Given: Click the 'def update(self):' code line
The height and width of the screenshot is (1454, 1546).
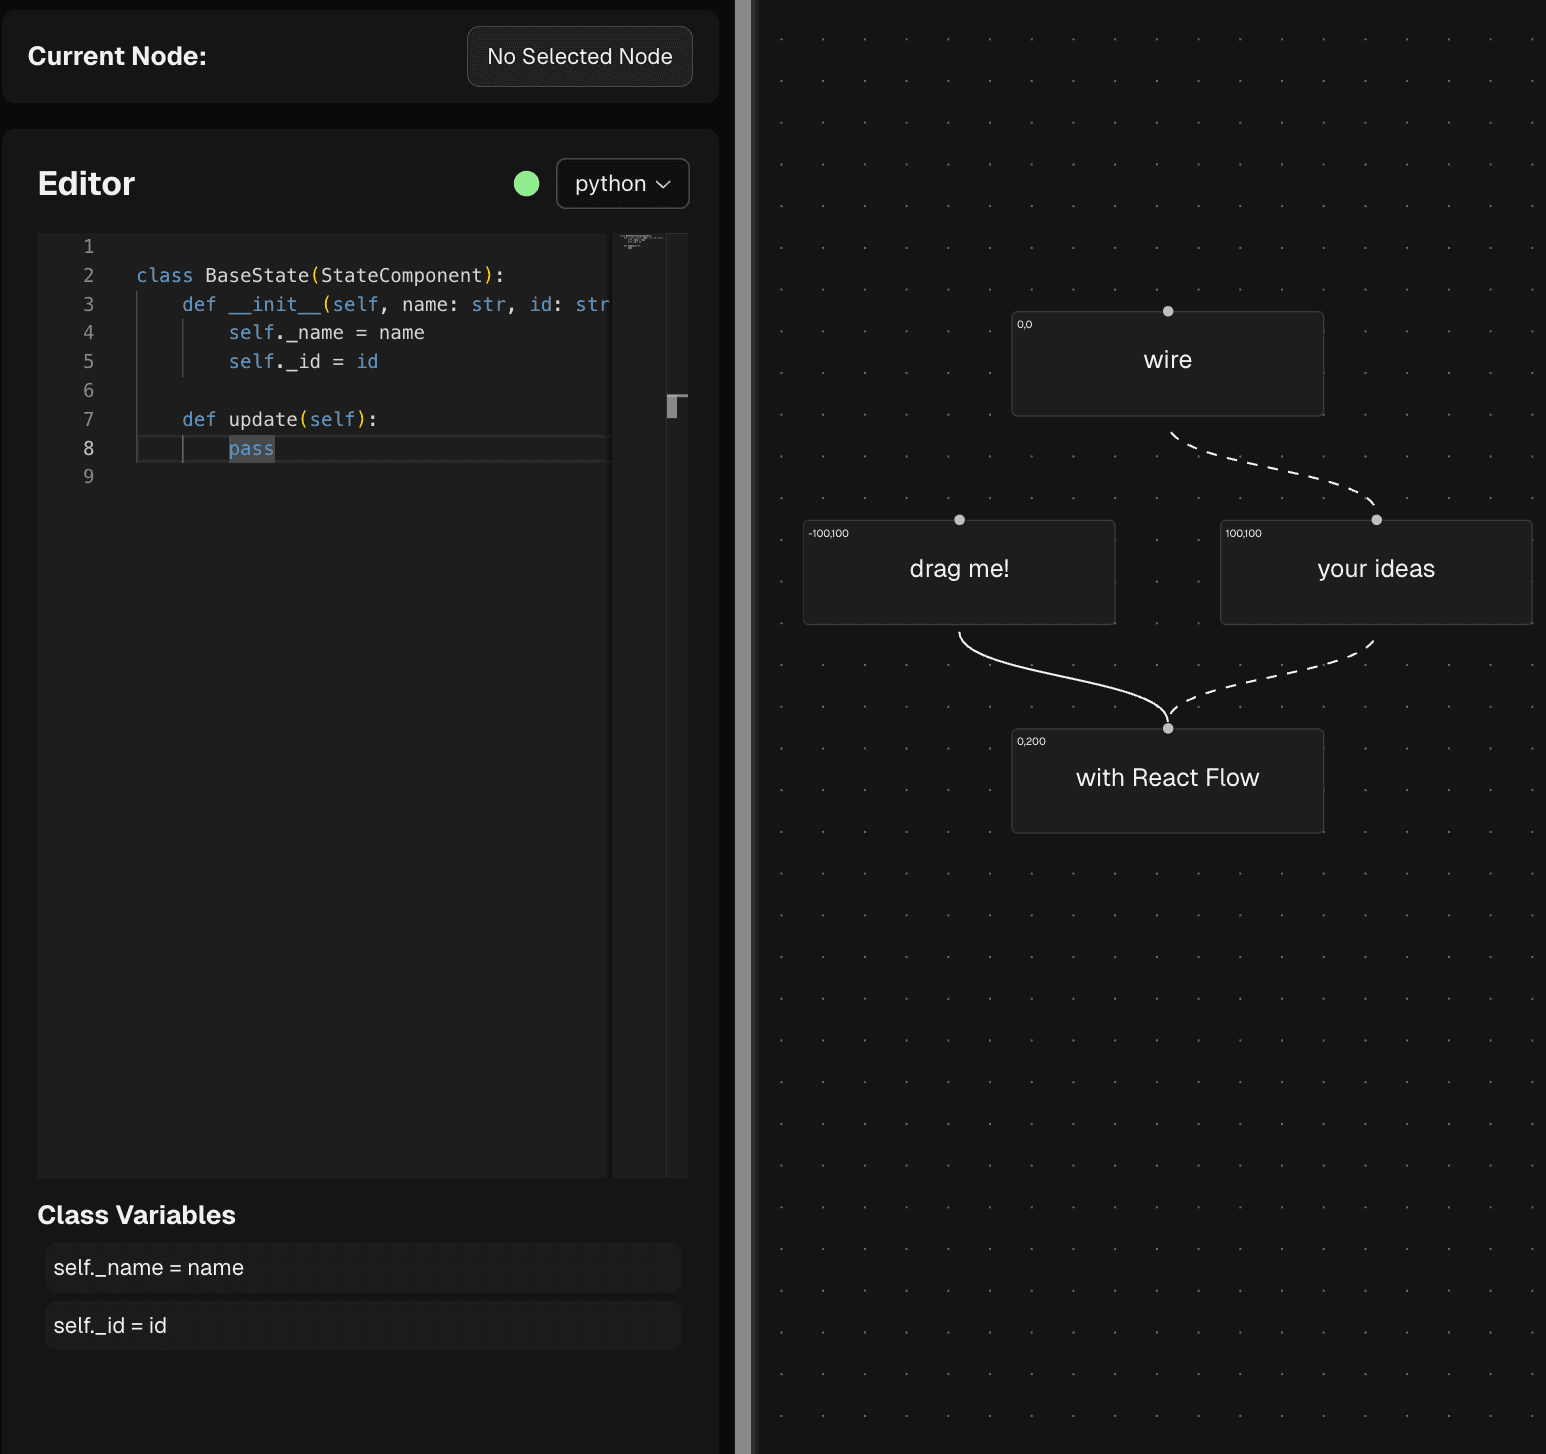Looking at the screenshot, I should [280, 419].
